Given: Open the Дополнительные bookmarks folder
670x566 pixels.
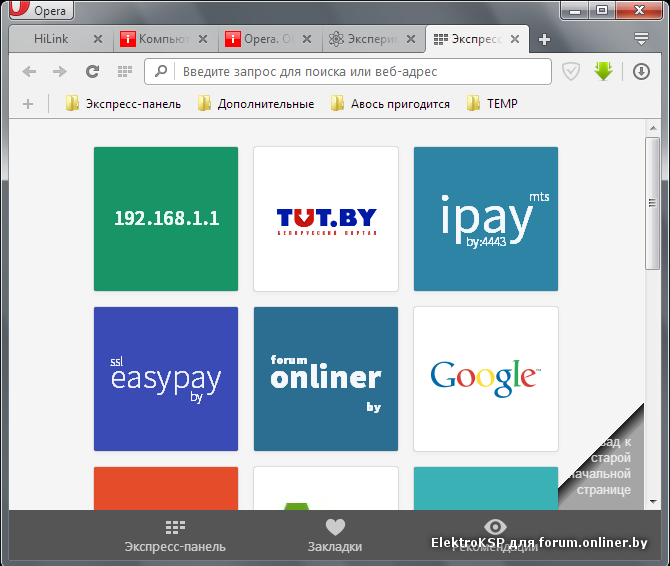Looking at the screenshot, I should 256,104.
